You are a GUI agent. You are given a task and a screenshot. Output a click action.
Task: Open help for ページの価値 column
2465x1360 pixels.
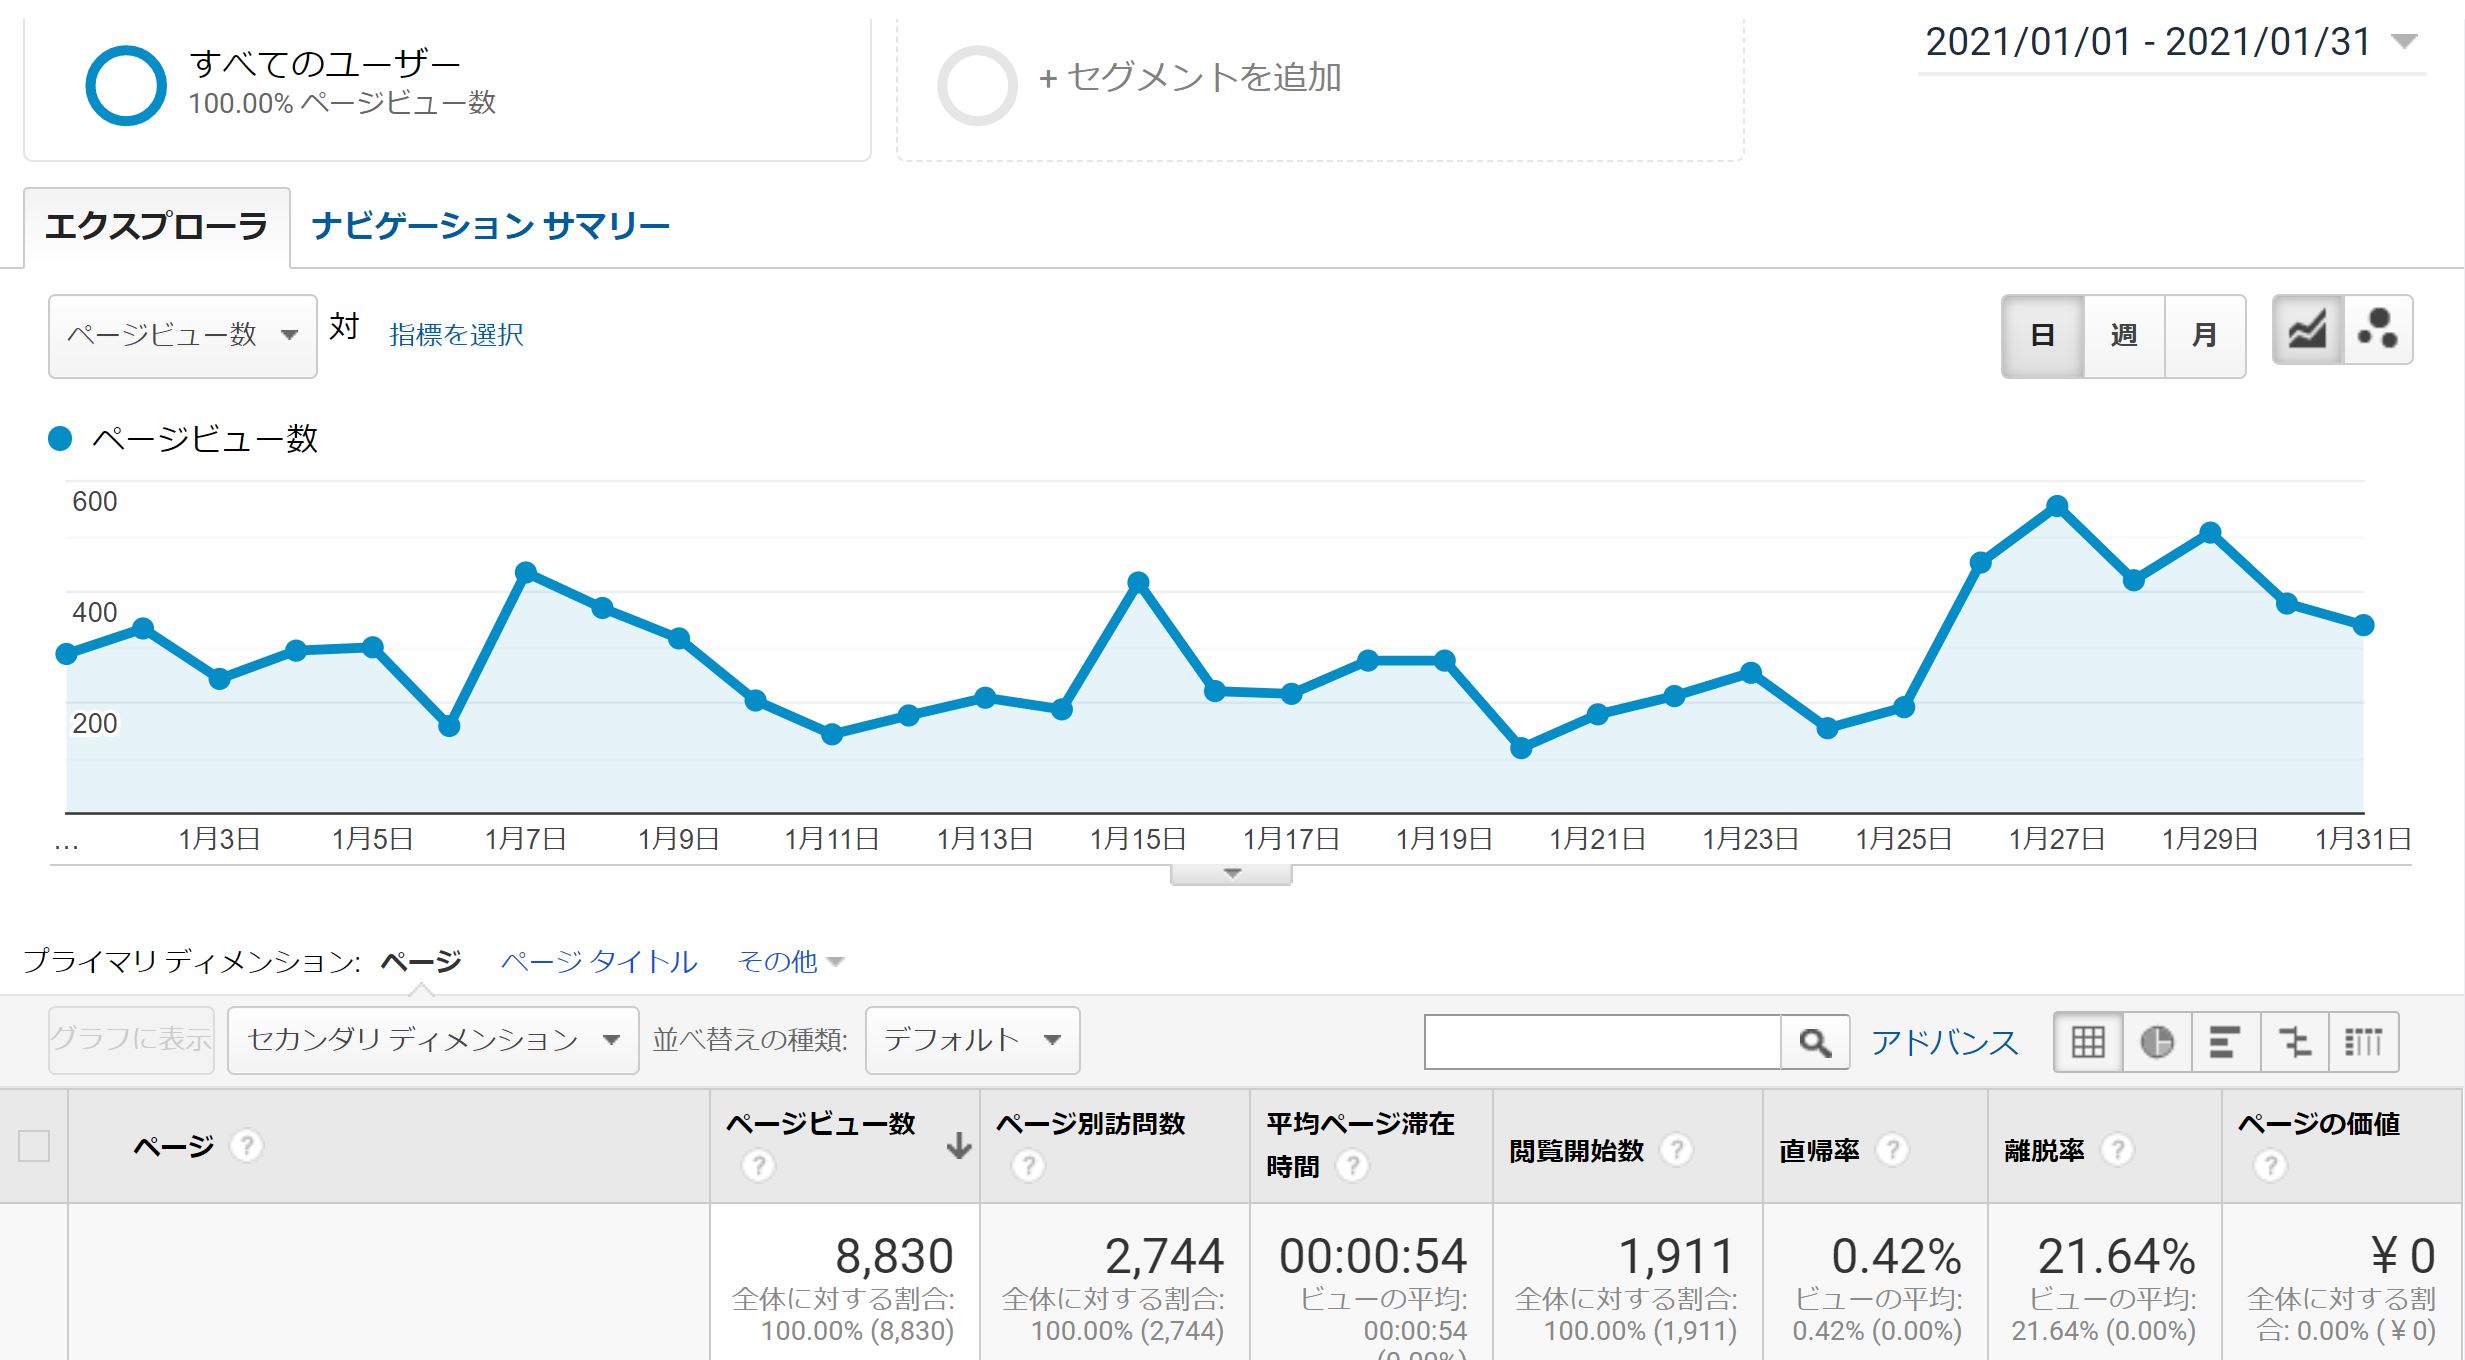(2270, 1166)
